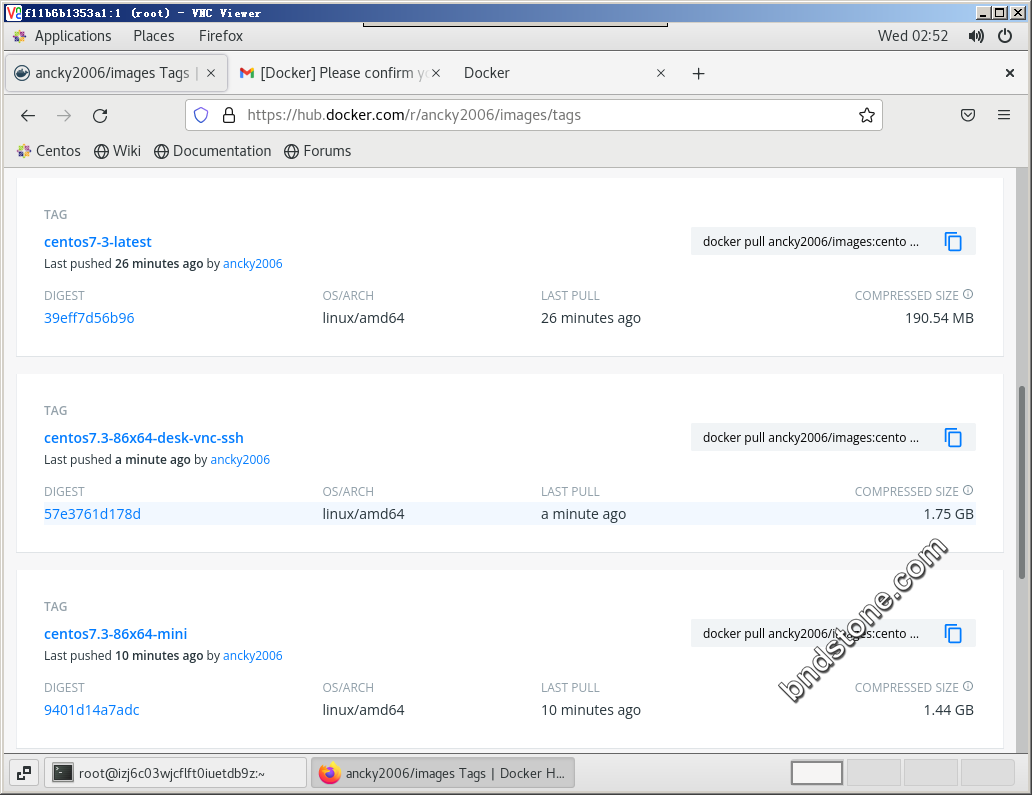Open ancky2006 profile under centos7-3-latest

click(253, 264)
